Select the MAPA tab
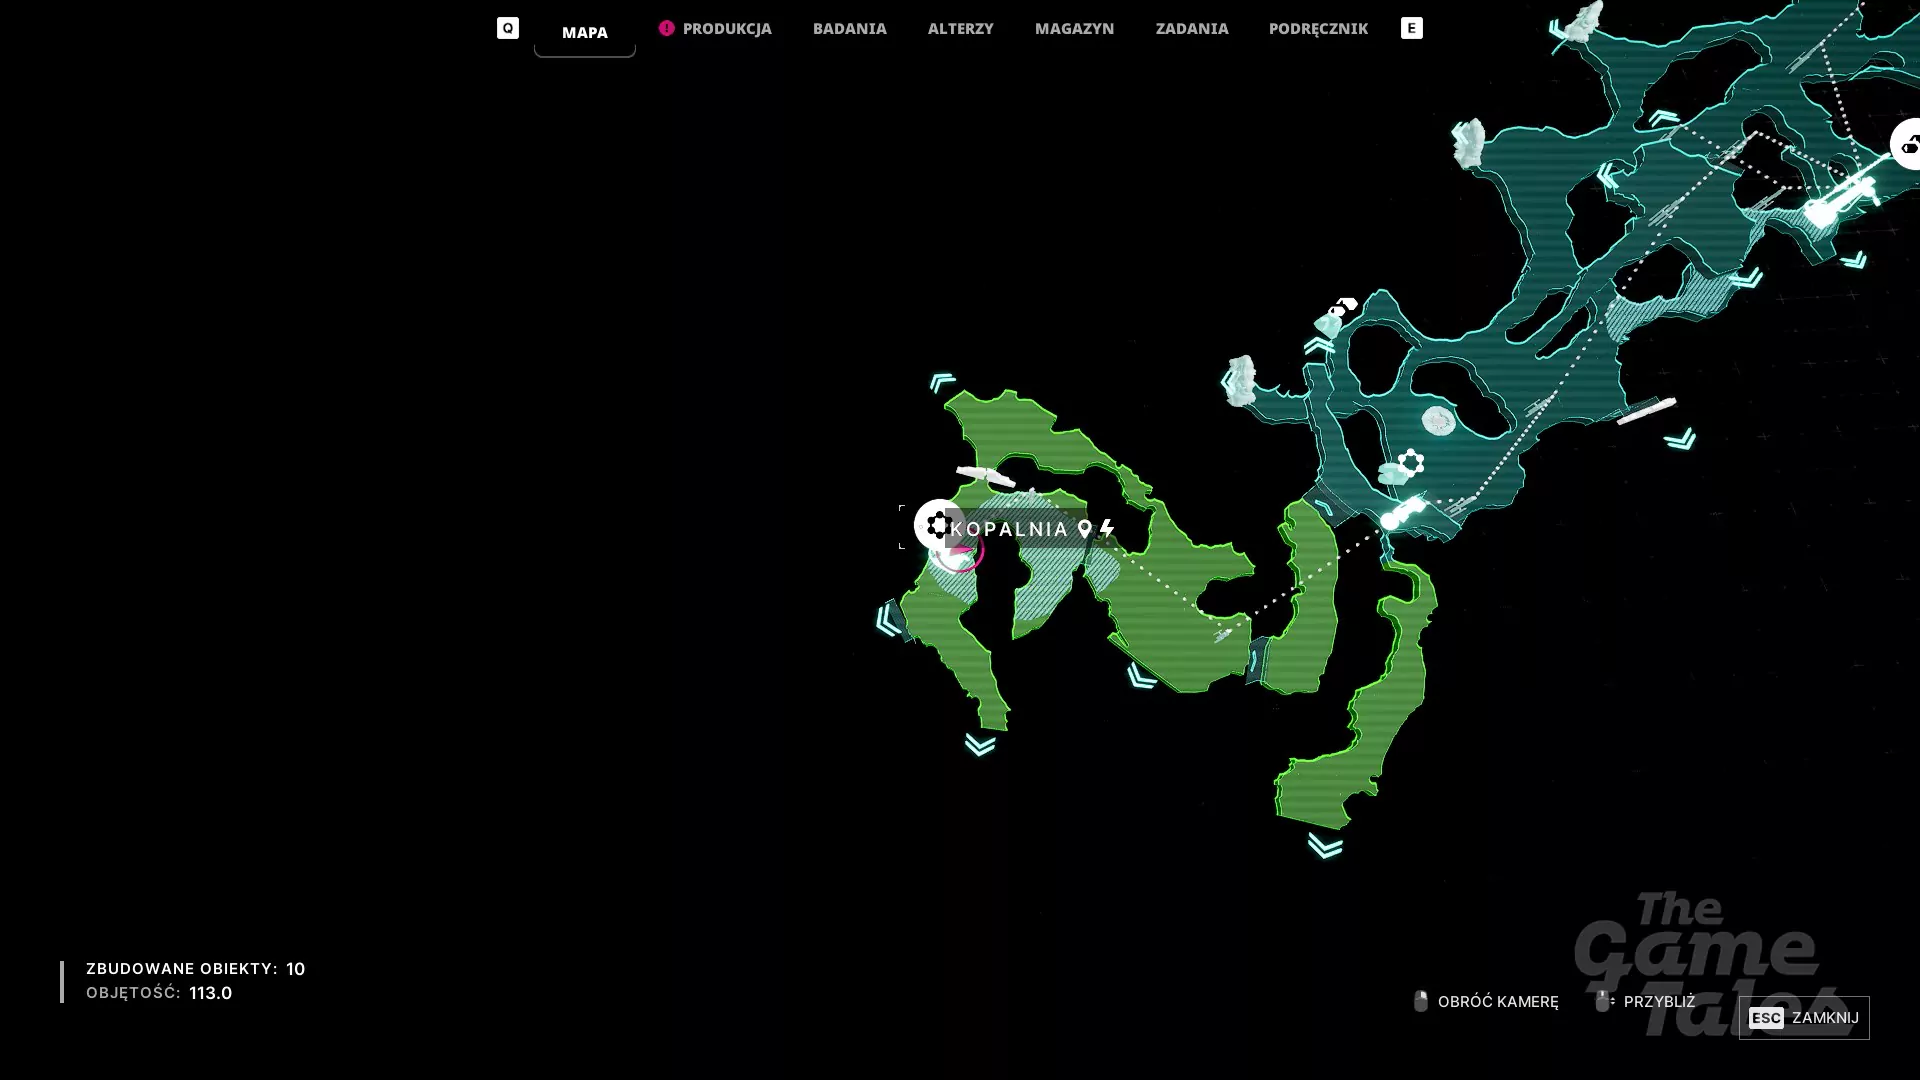This screenshot has height=1080, width=1920. 584,32
